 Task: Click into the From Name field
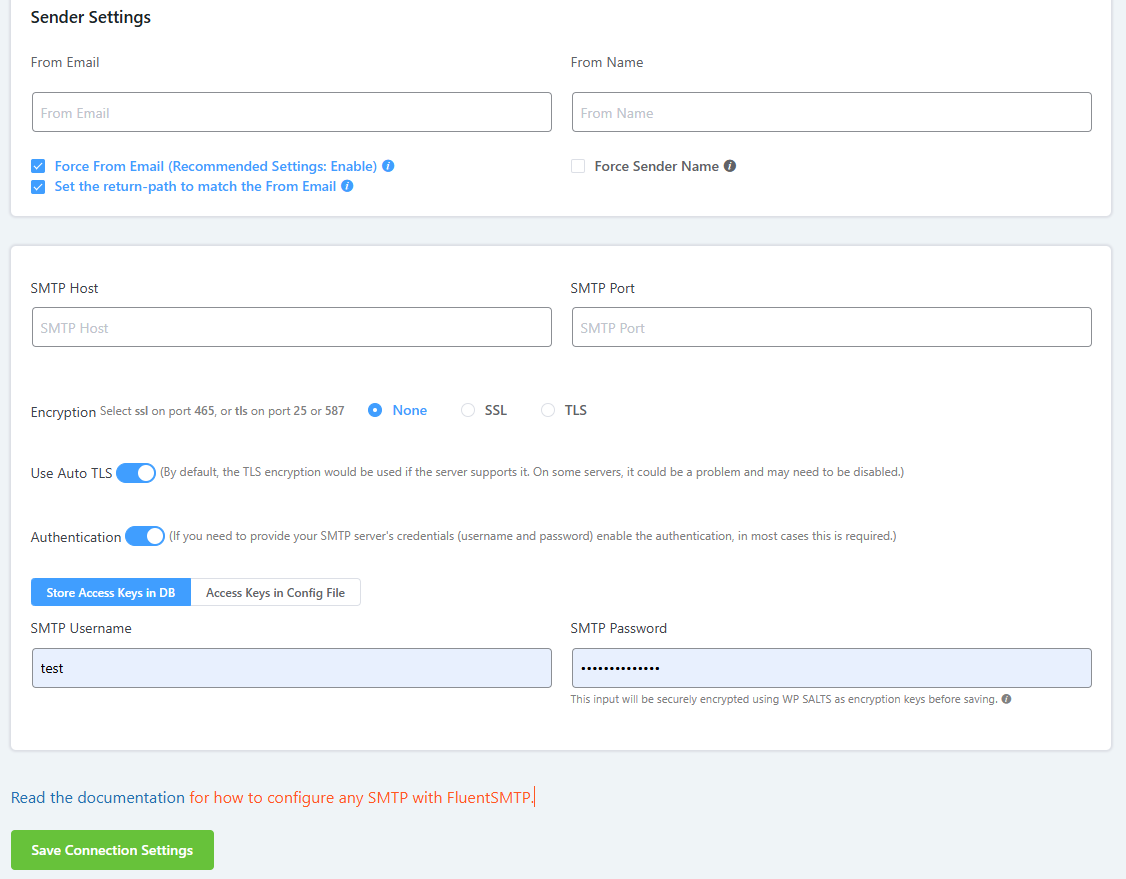831,113
